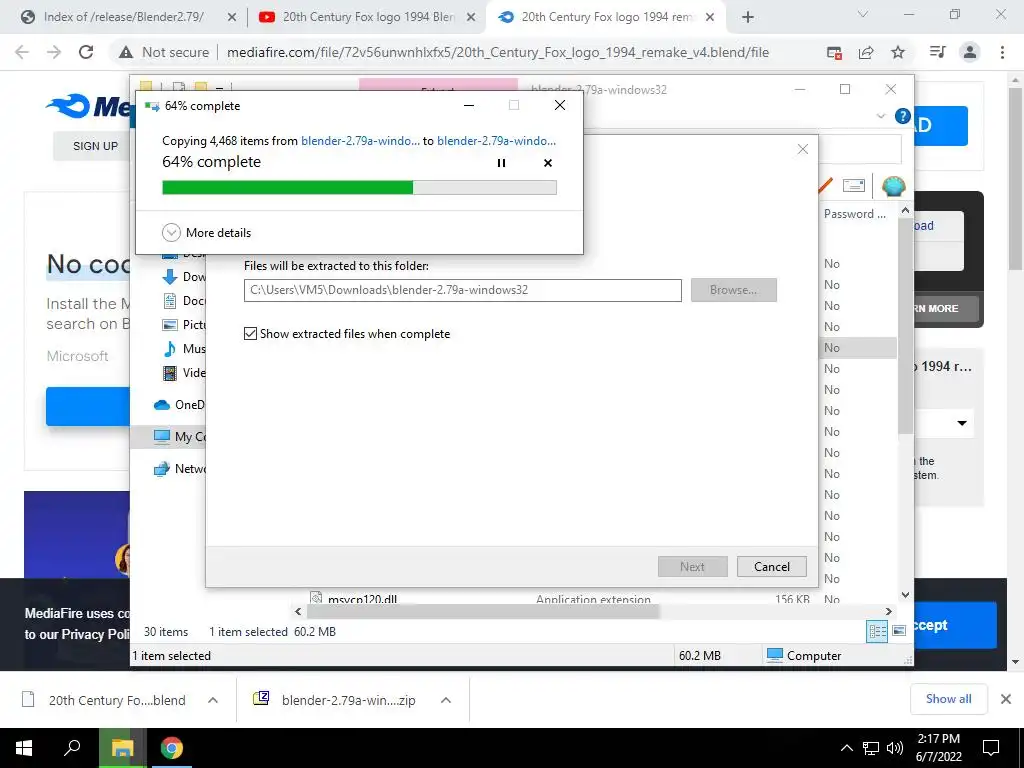The image size is (1024, 768).
Task: Click the shell icon in Explorer ribbon
Action: 893,186
